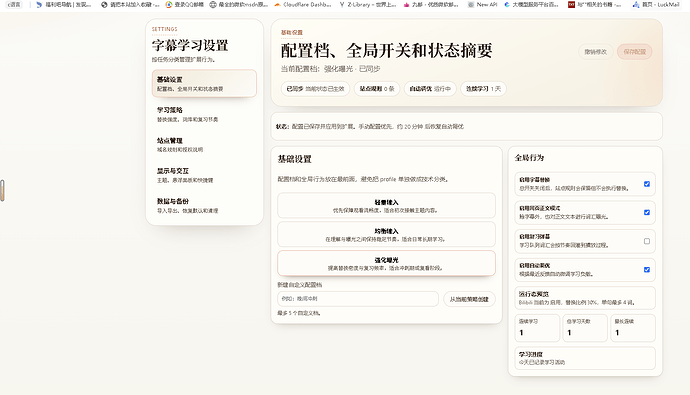Click the 字幕学习设置 sidebar title
This screenshot has width=690, height=395.
pyautogui.click(x=190, y=45)
